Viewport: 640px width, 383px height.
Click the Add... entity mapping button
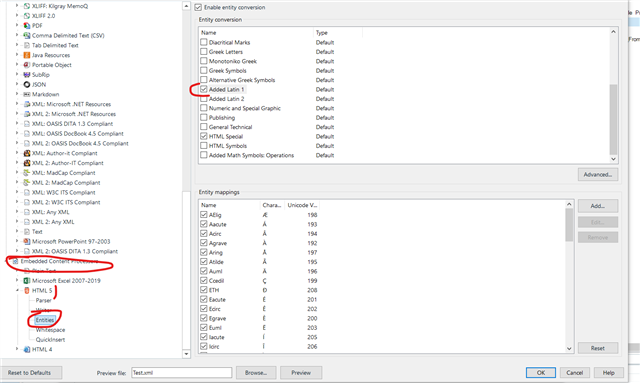[x=598, y=206]
